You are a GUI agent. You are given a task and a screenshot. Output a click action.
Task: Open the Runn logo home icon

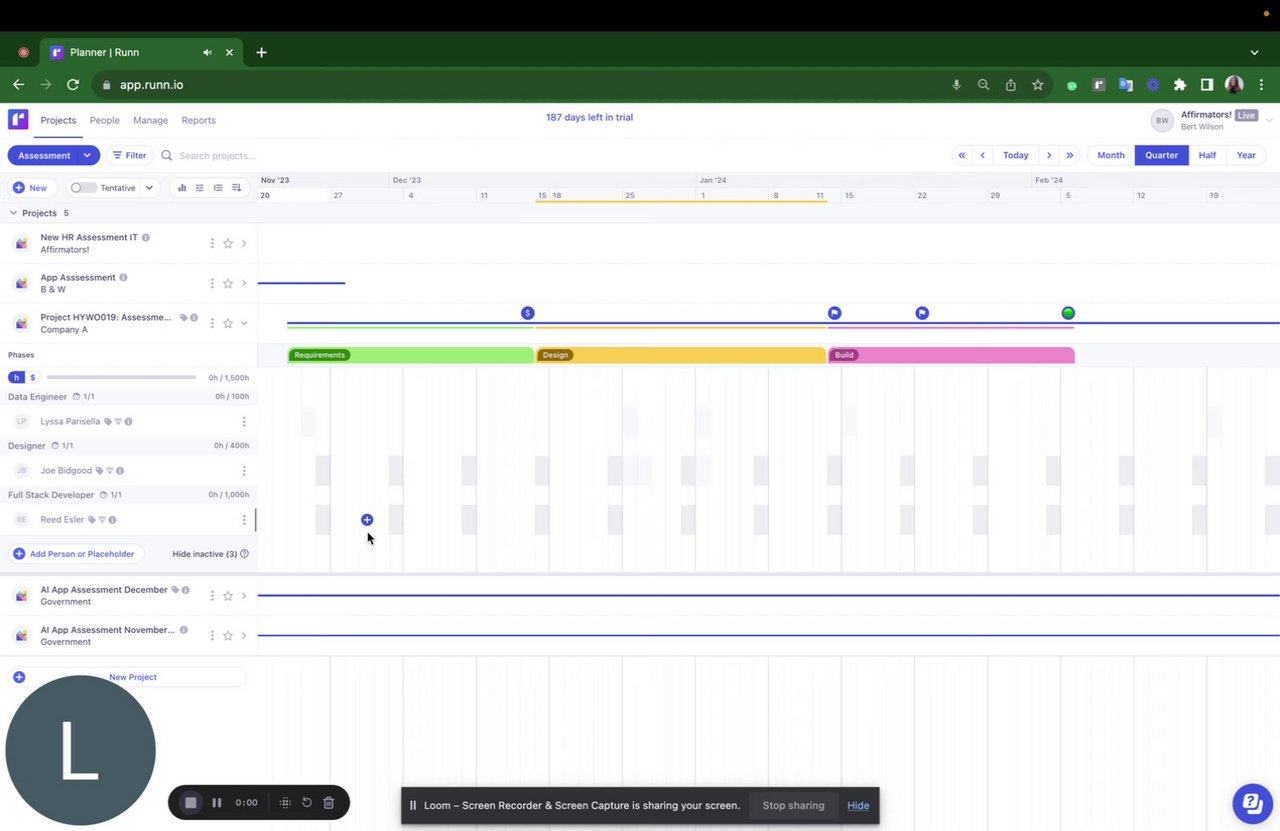tap(18, 120)
